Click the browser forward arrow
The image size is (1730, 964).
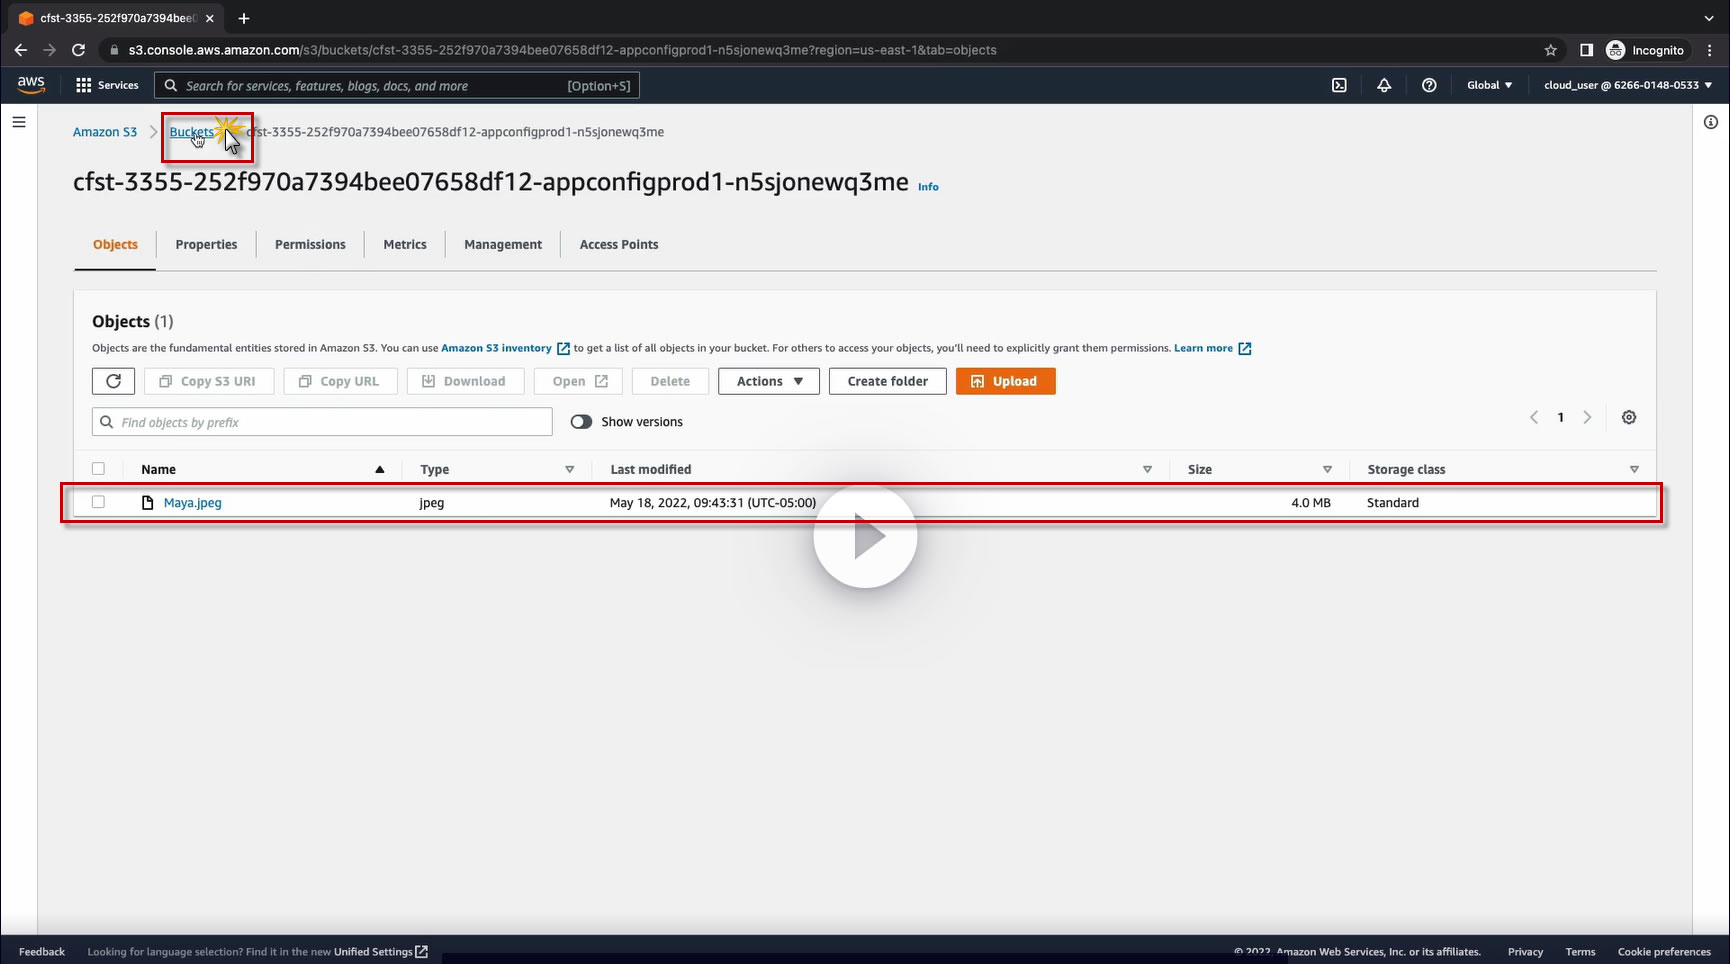[x=50, y=50]
